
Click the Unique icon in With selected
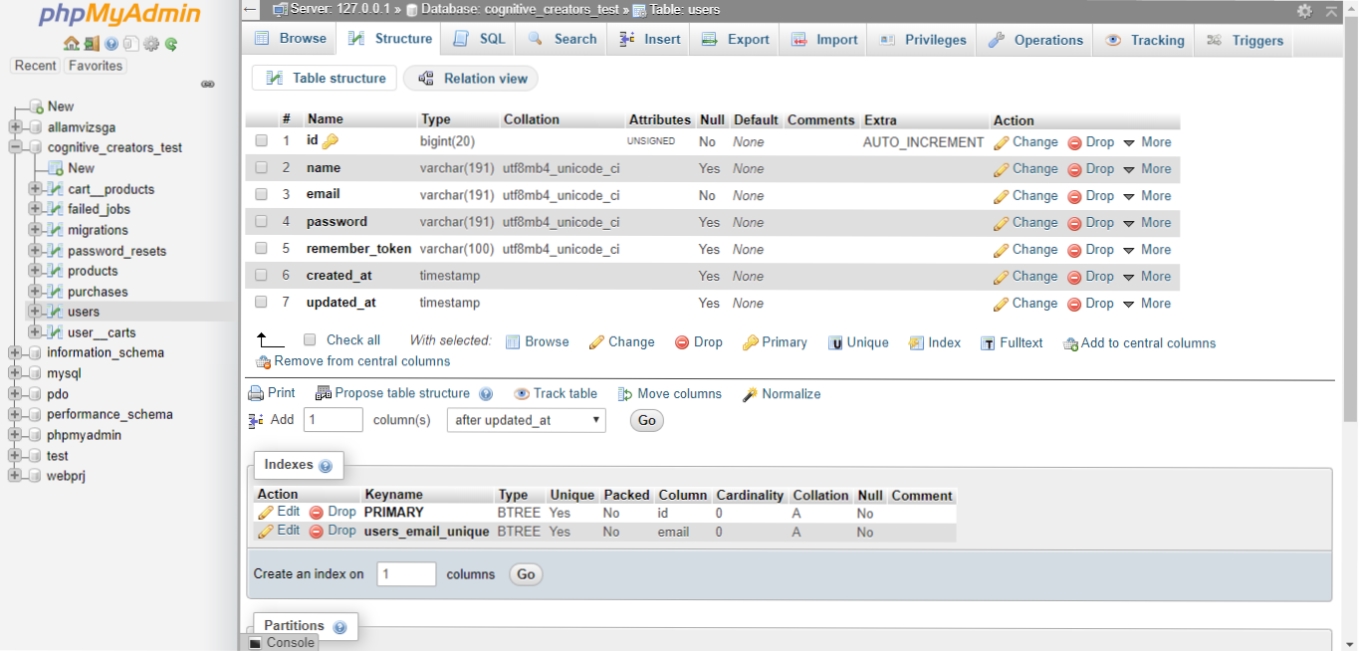835,343
